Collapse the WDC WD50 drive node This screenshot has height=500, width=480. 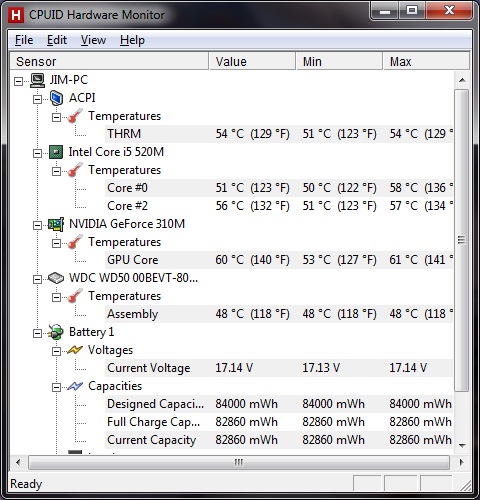coord(38,279)
